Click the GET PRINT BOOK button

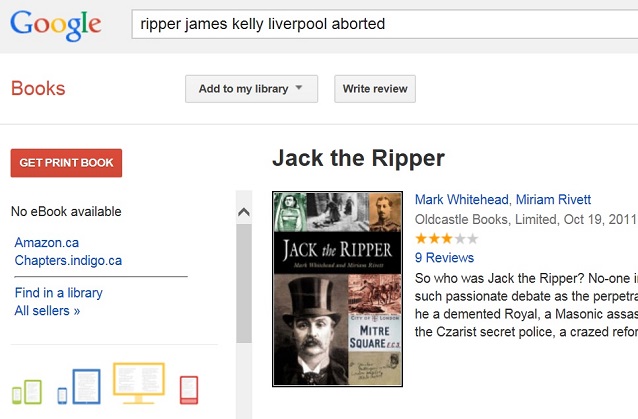[x=66, y=163]
